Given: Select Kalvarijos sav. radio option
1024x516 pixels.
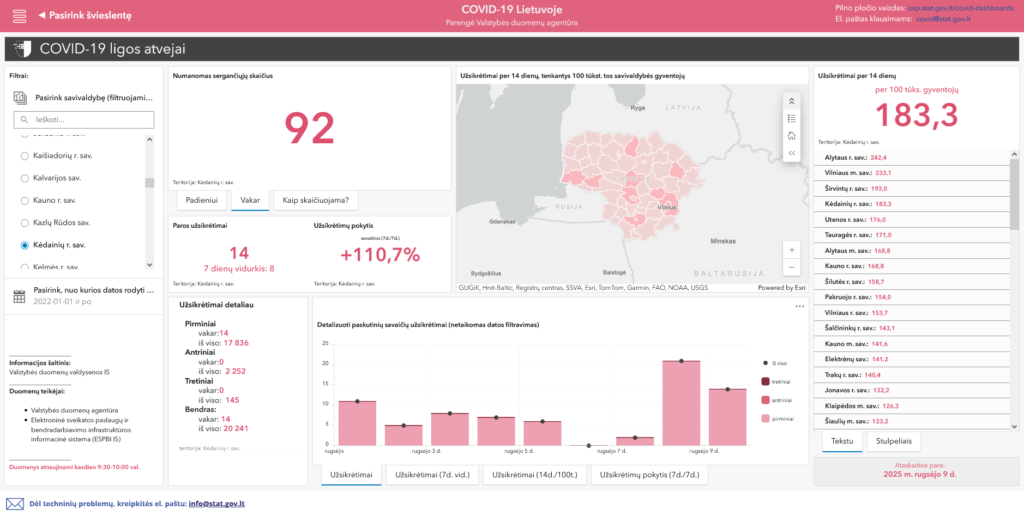Looking at the screenshot, I should coord(25,178).
